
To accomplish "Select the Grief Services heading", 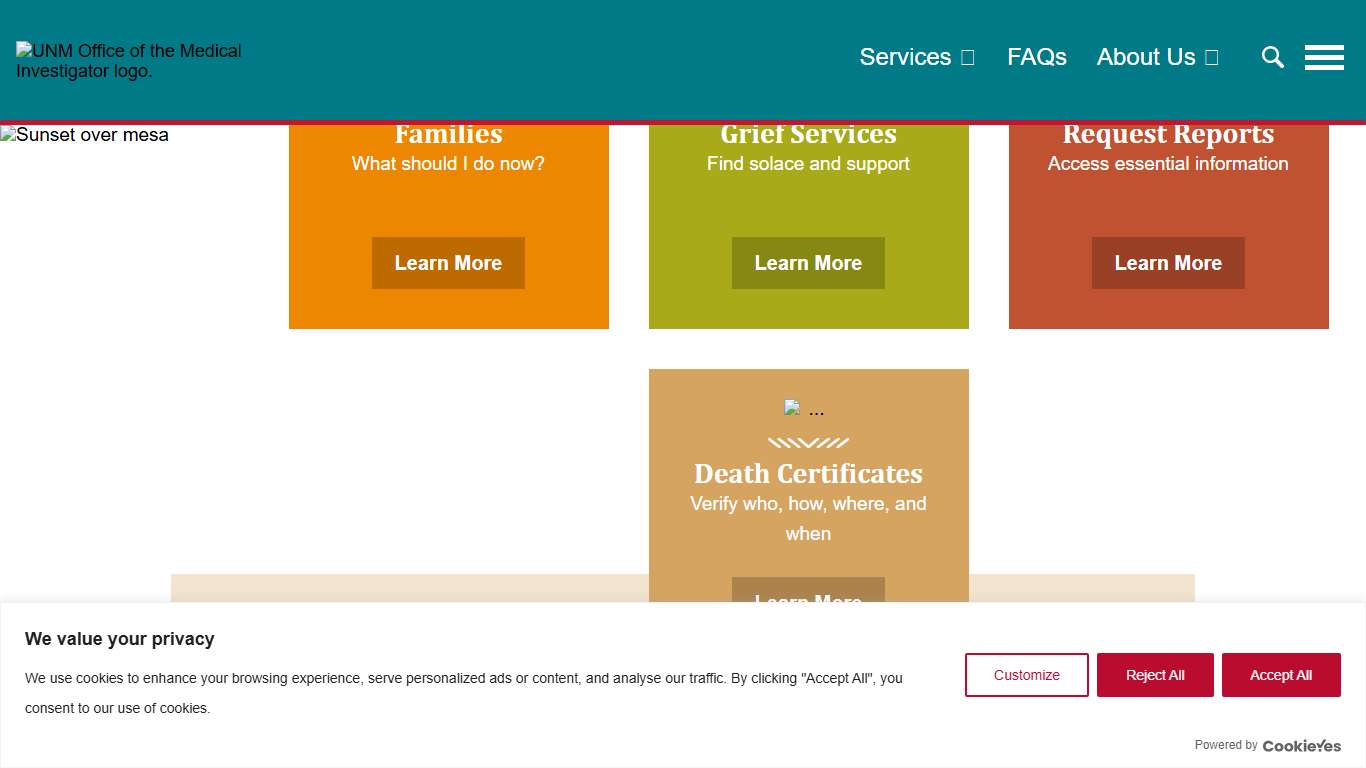I will [x=808, y=135].
